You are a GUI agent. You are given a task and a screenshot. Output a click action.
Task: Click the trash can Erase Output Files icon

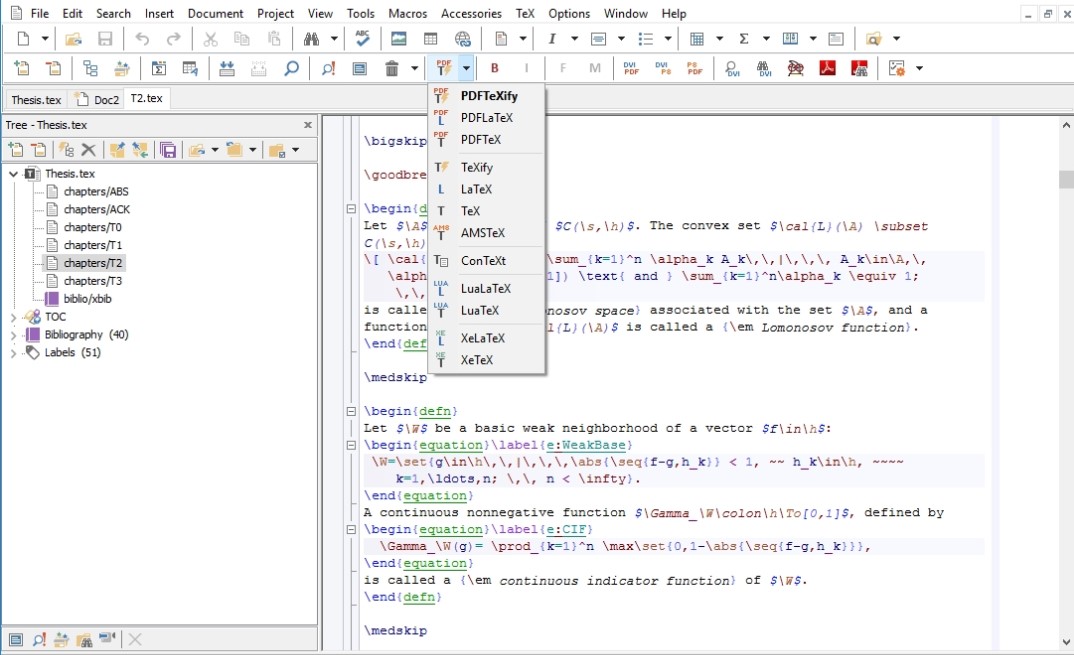tap(390, 68)
